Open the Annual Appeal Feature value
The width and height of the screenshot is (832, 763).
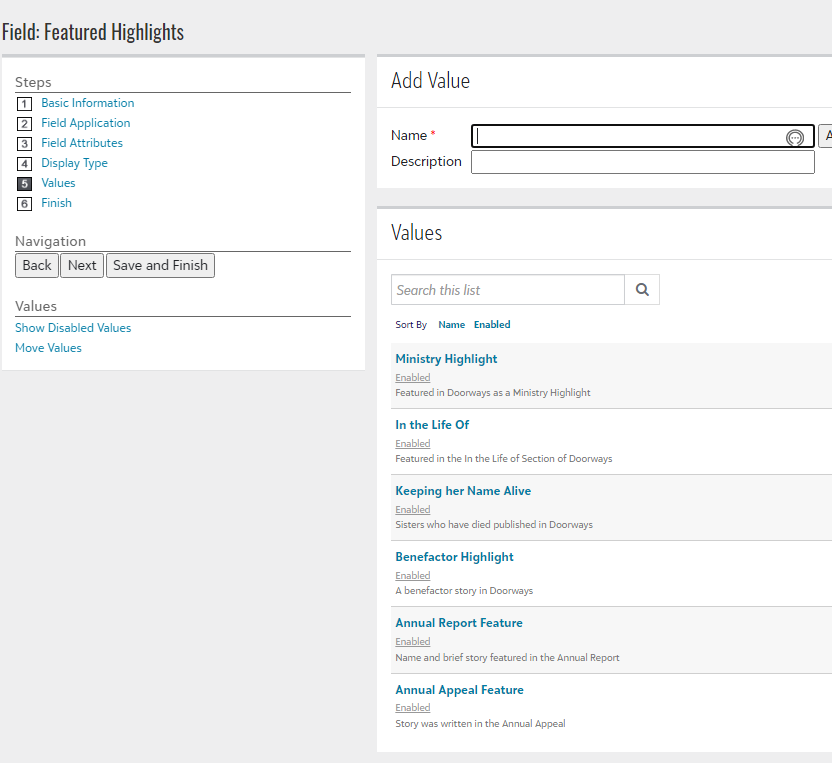click(x=459, y=690)
